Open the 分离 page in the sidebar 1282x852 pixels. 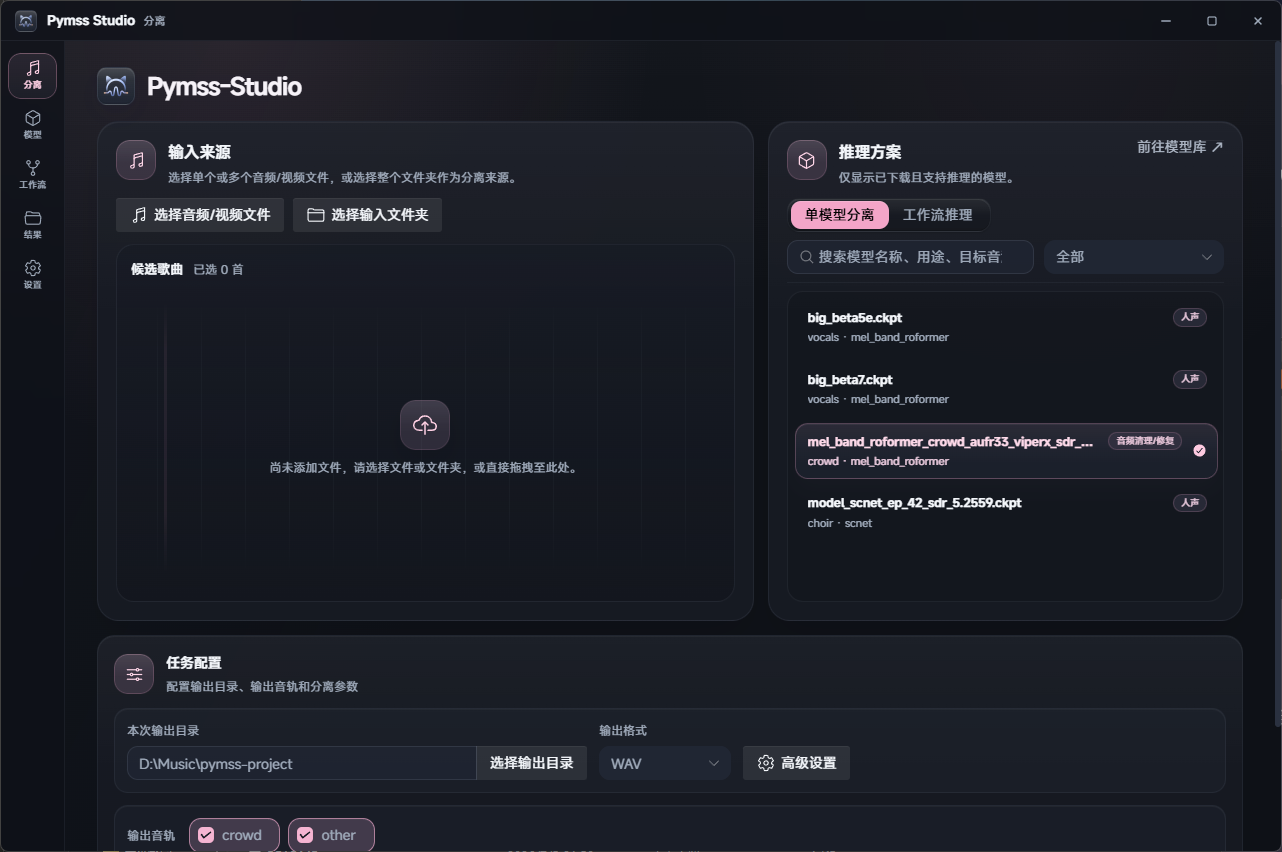[x=33, y=76]
